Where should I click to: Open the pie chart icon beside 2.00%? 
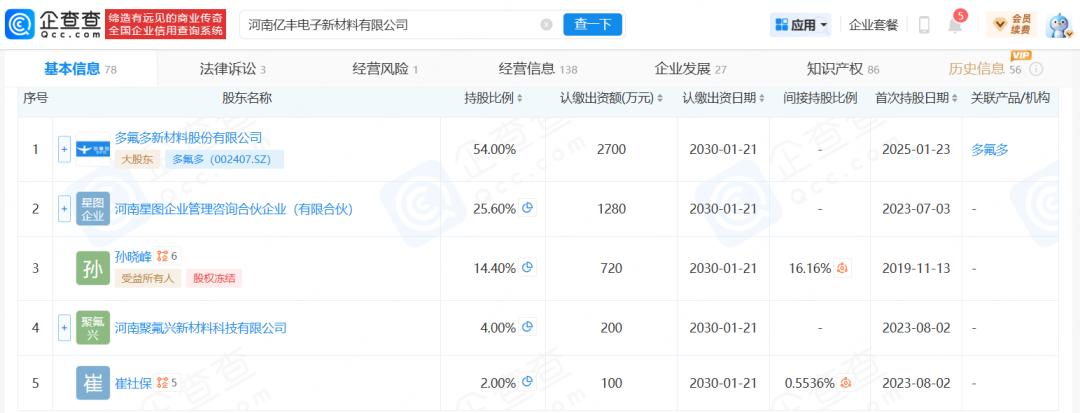coord(528,382)
